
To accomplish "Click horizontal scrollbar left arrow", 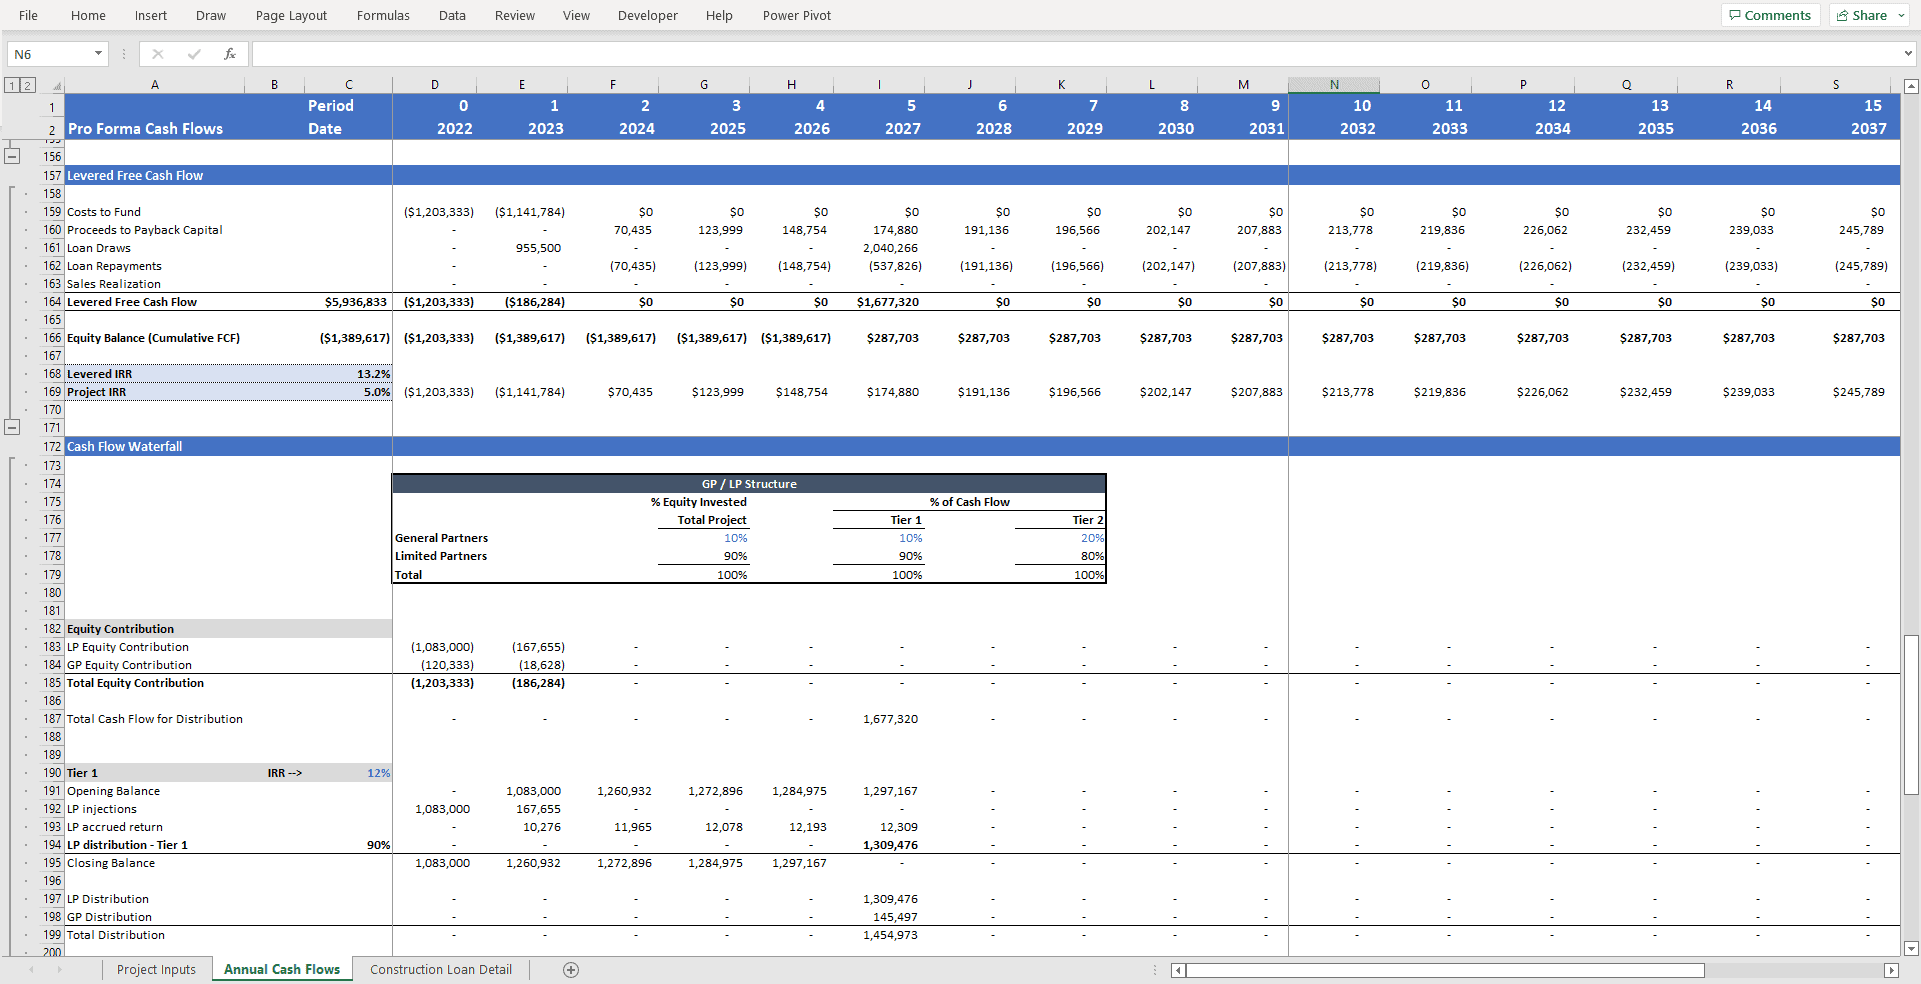I will pyautogui.click(x=1178, y=970).
